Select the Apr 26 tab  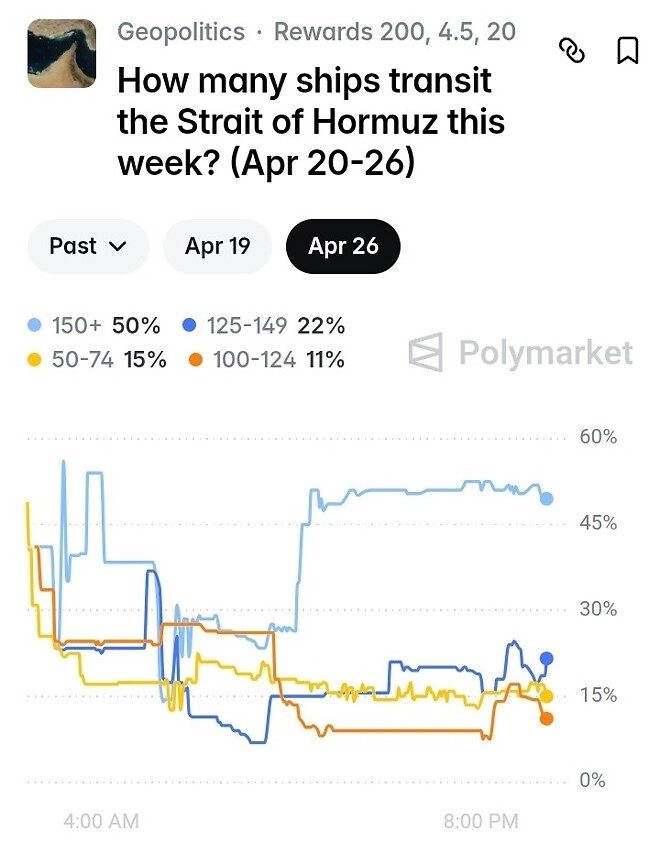[x=343, y=246]
